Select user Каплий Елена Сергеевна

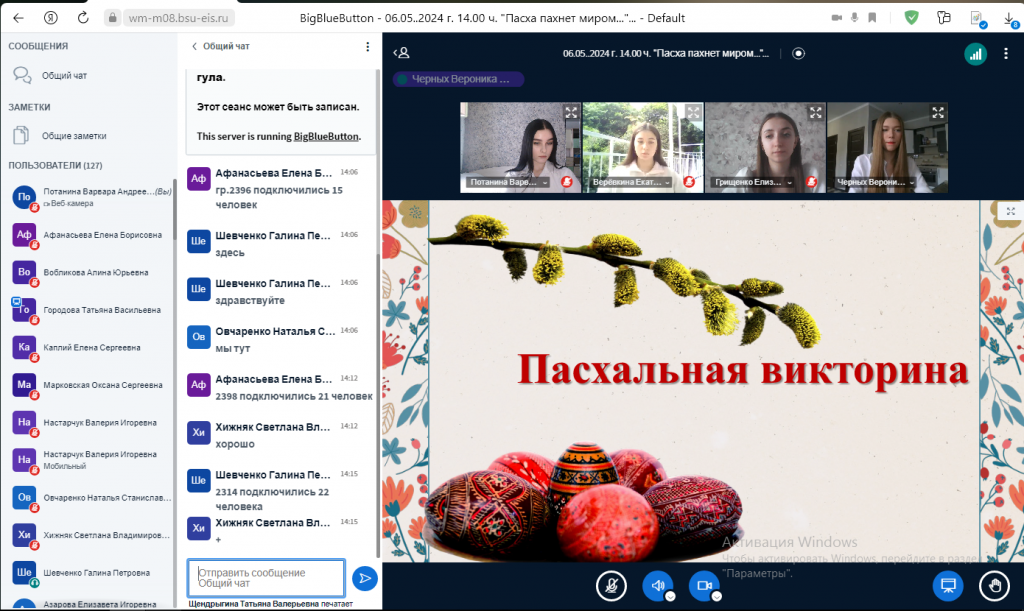point(91,347)
